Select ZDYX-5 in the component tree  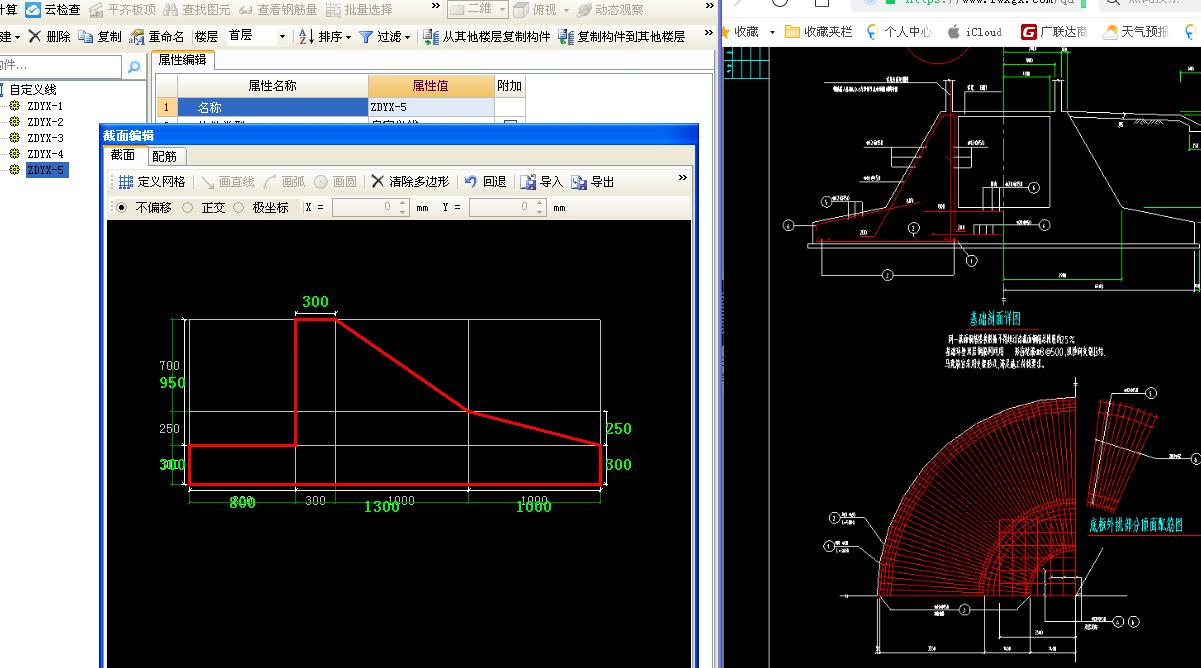pyautogui.click(x=45, y=170)
